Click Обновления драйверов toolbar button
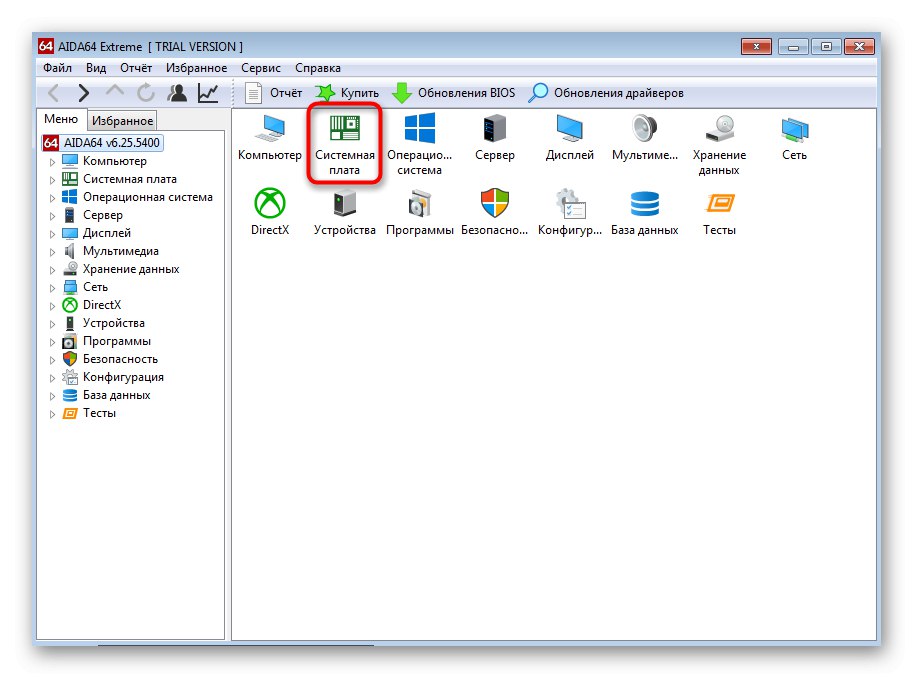Image resolution: width=913 pixels, height=678 pixels. click(x=606, y=93)
